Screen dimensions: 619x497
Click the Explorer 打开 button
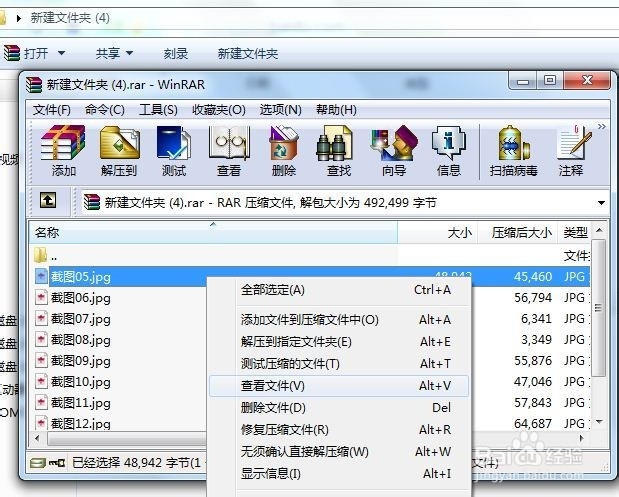[x=36, y=53]
